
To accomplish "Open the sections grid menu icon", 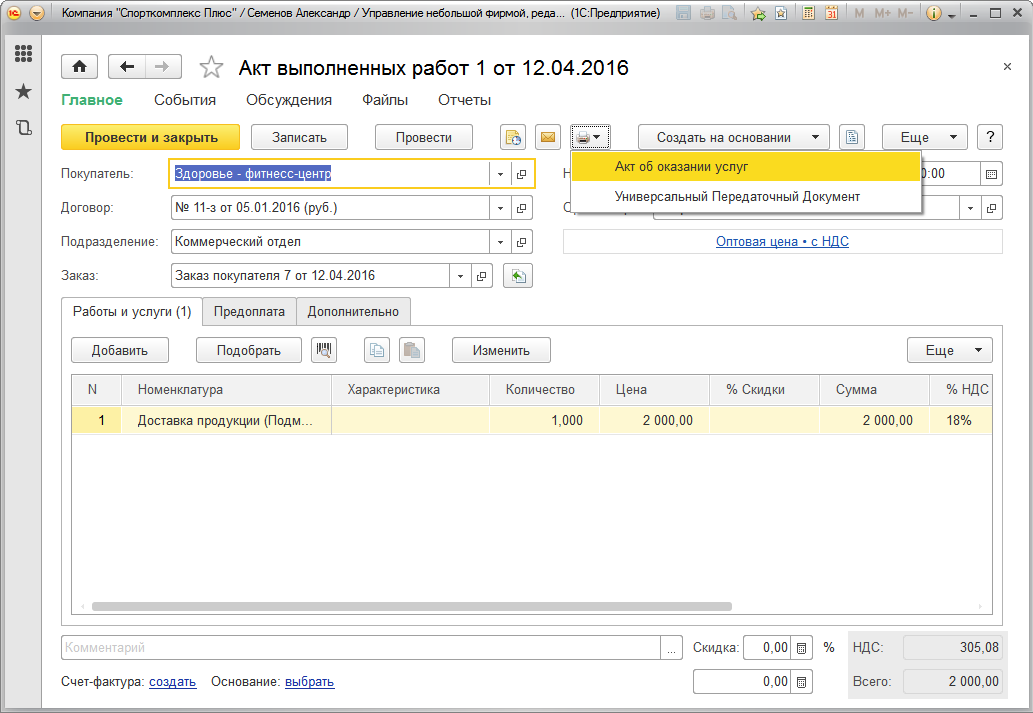I will [23, 54].
